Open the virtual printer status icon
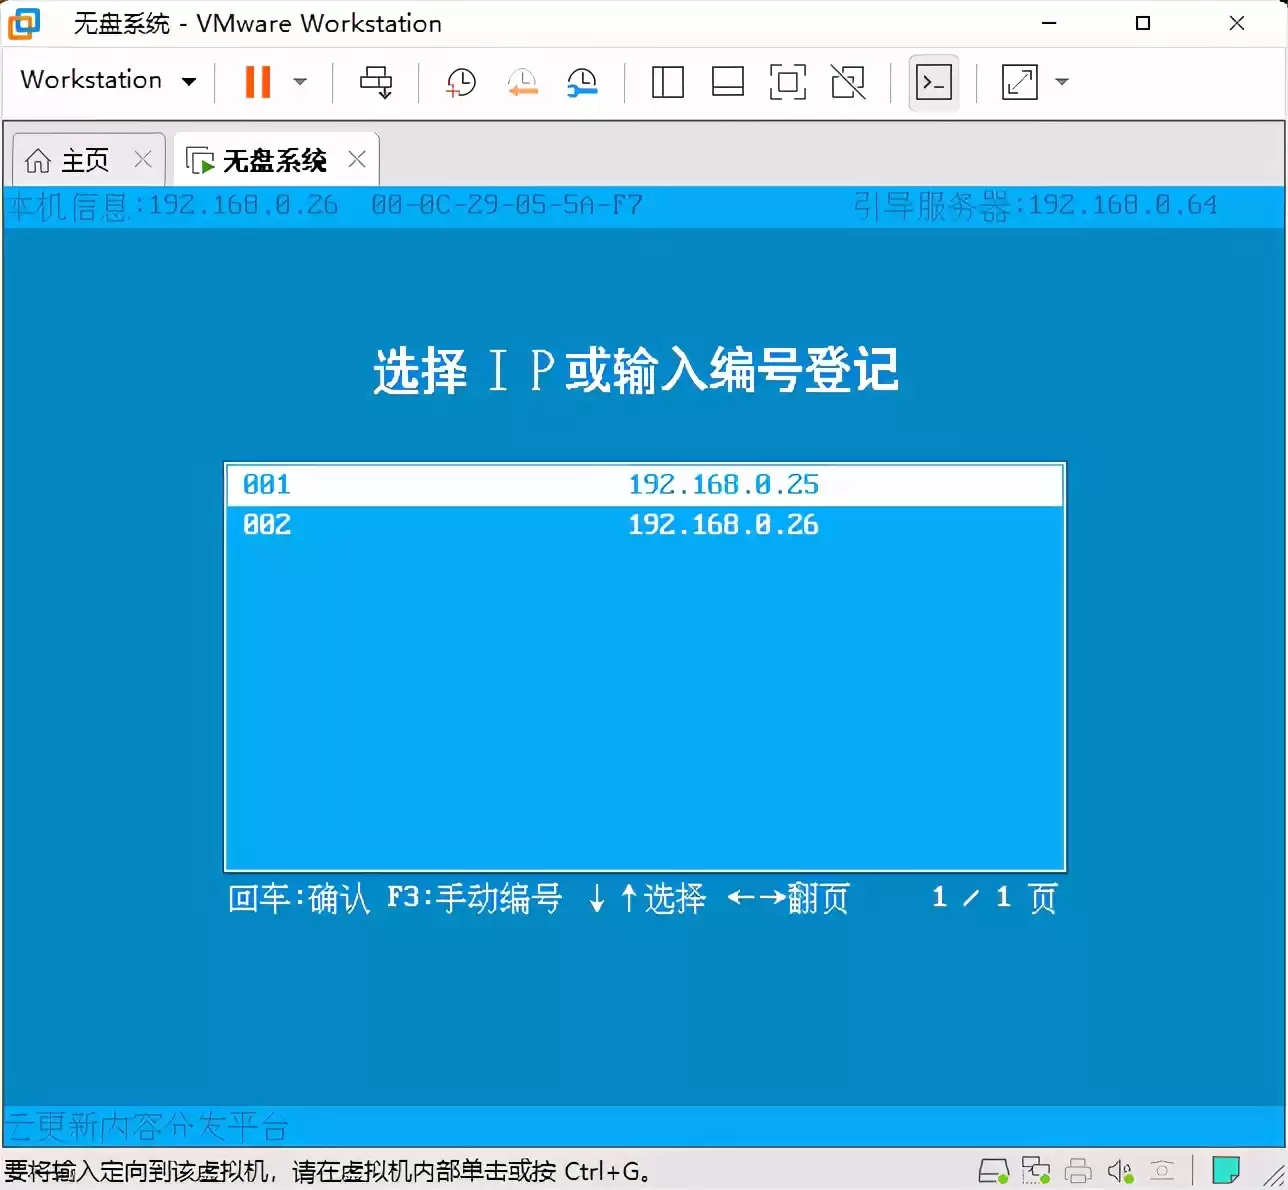This screenshot has width=1288, height=1190. [x=1078, y=1169]
